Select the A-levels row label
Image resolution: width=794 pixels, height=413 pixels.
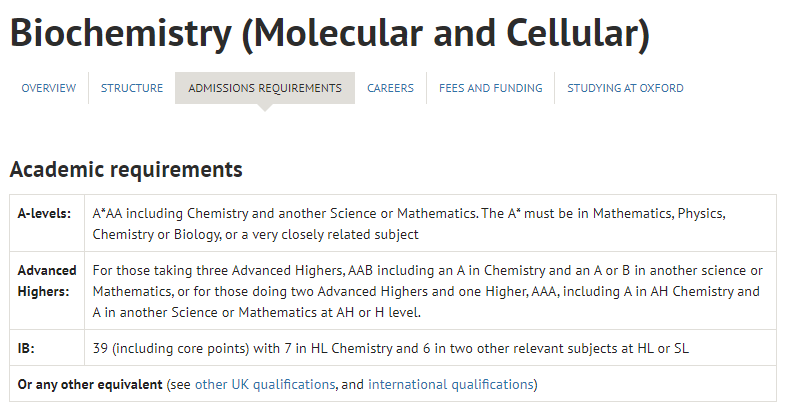[45, 214]
